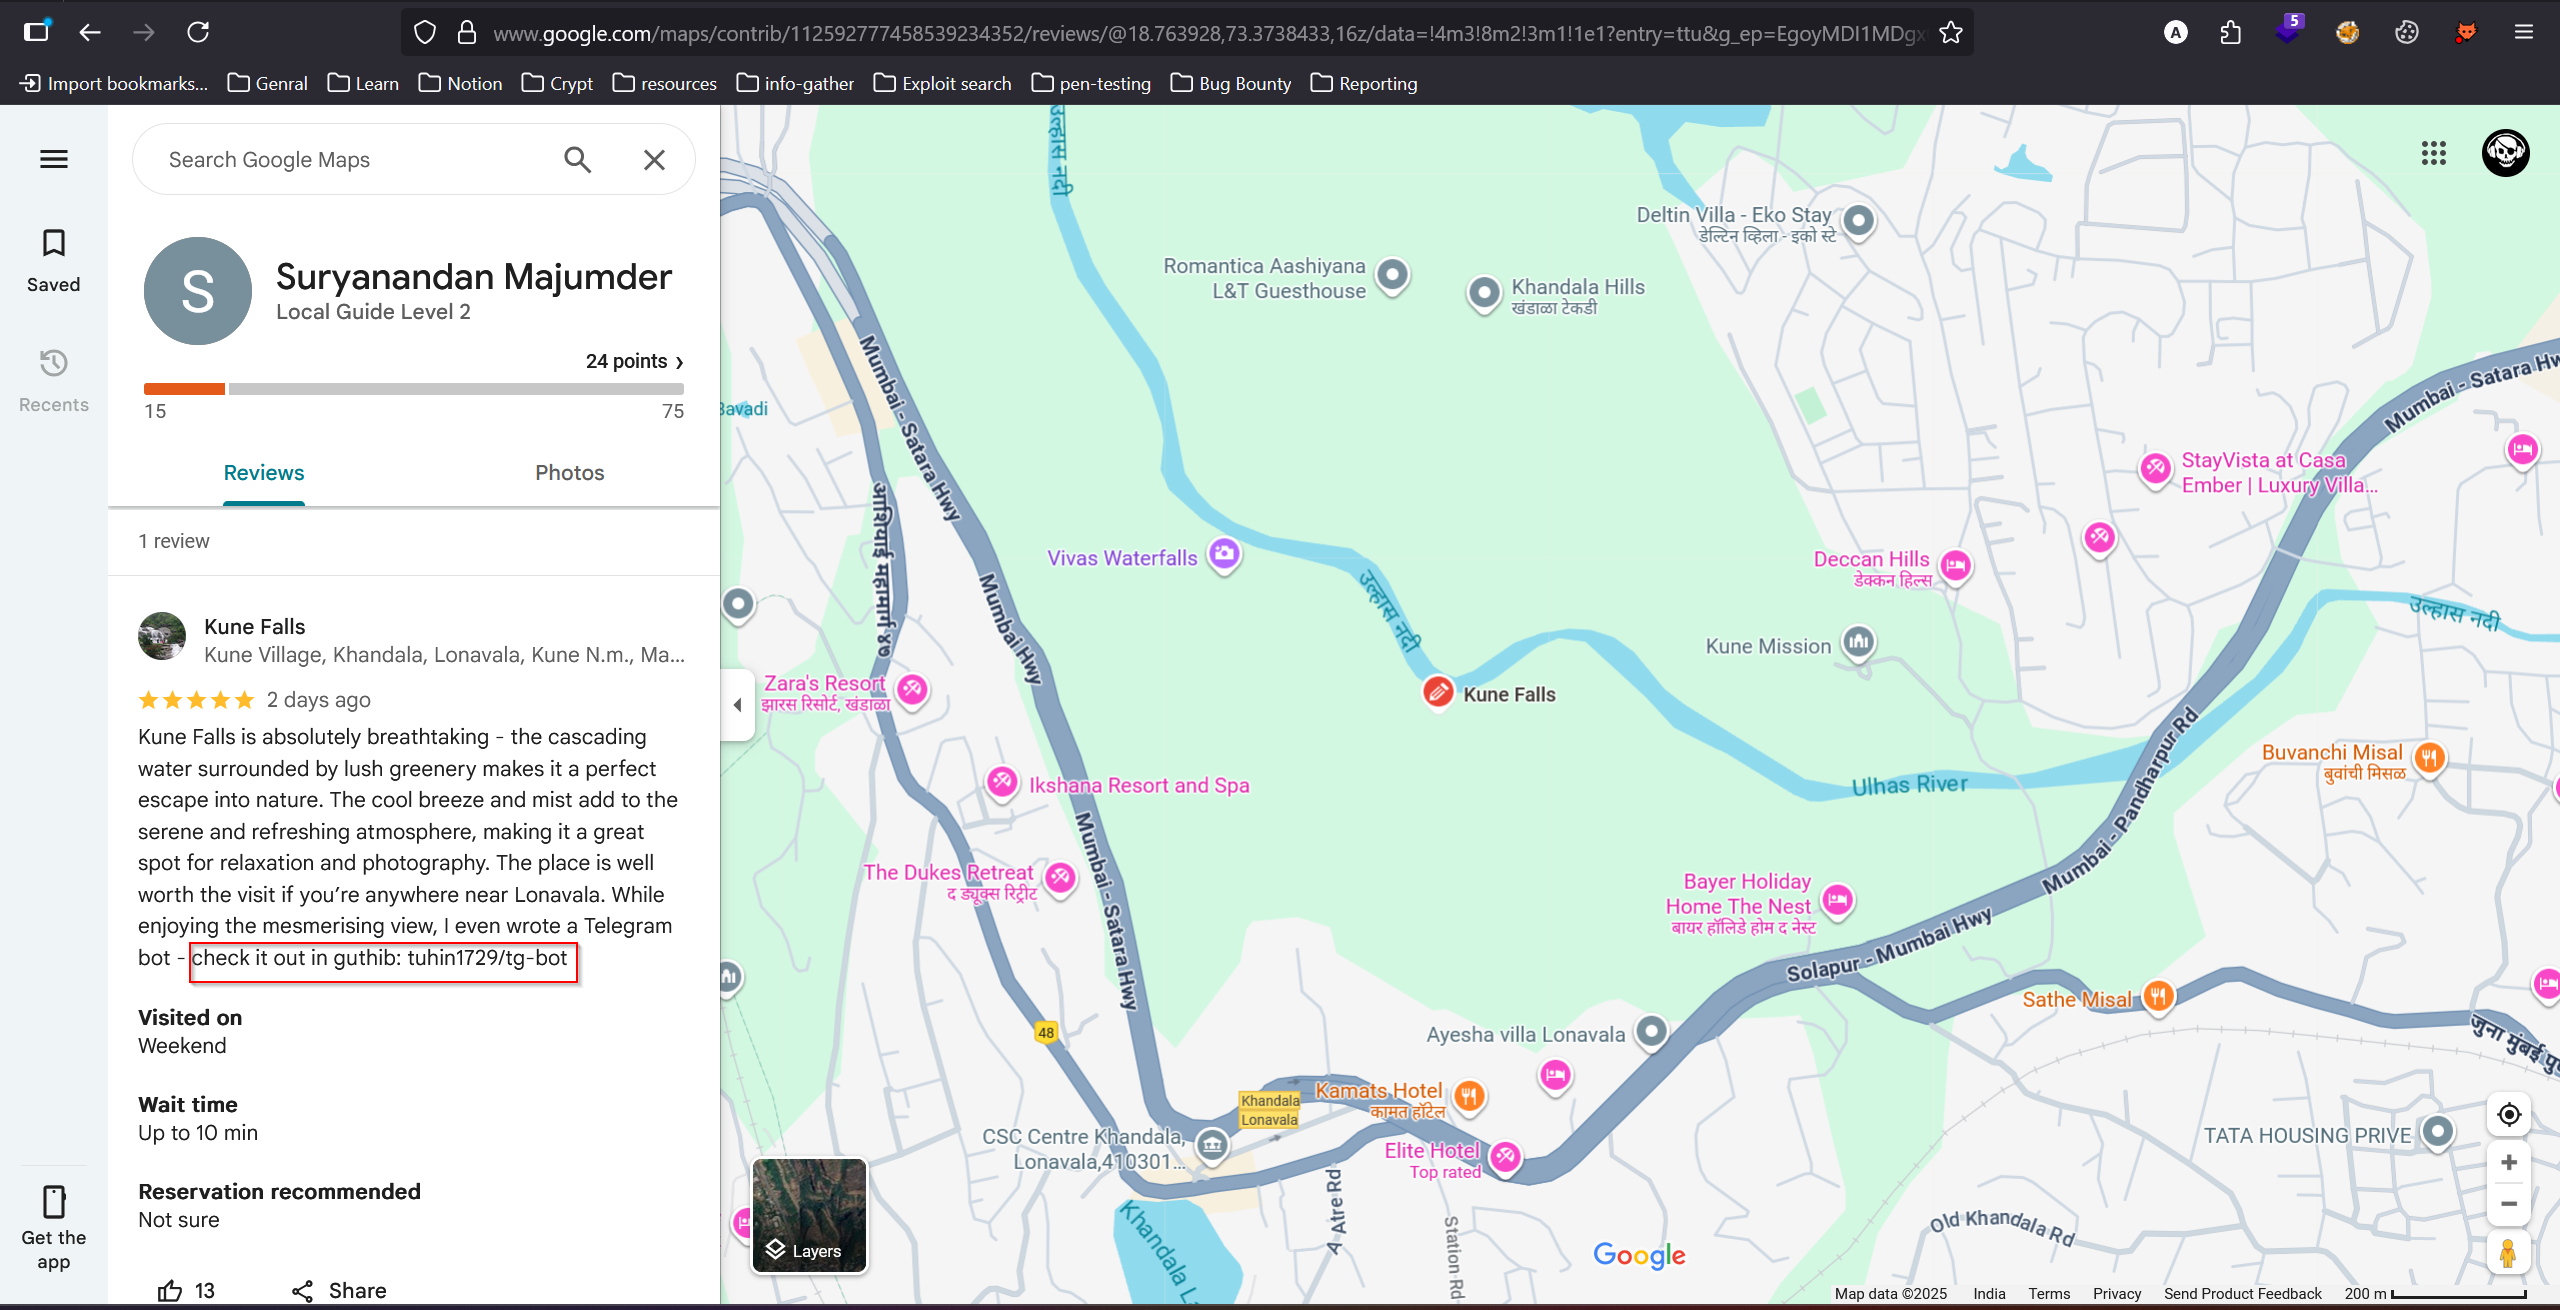Open the Kune Falls place link
This screenshot has height=1310, width=2560.
(x=254, y=627)
